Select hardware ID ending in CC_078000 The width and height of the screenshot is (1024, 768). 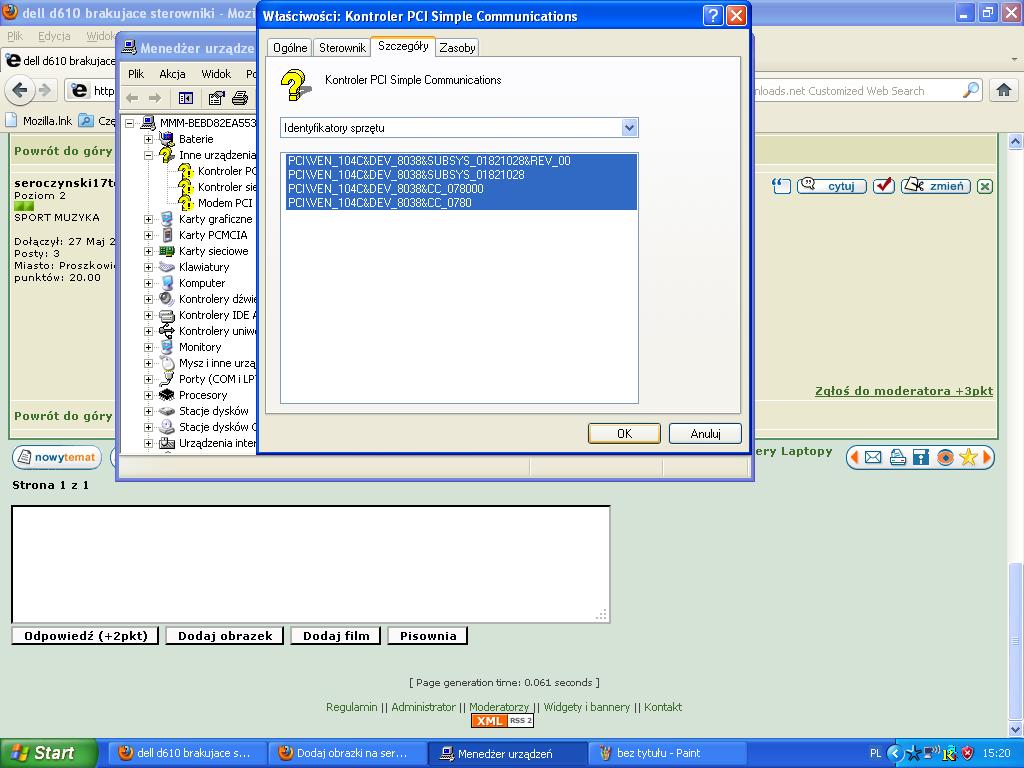pos(386,189)
